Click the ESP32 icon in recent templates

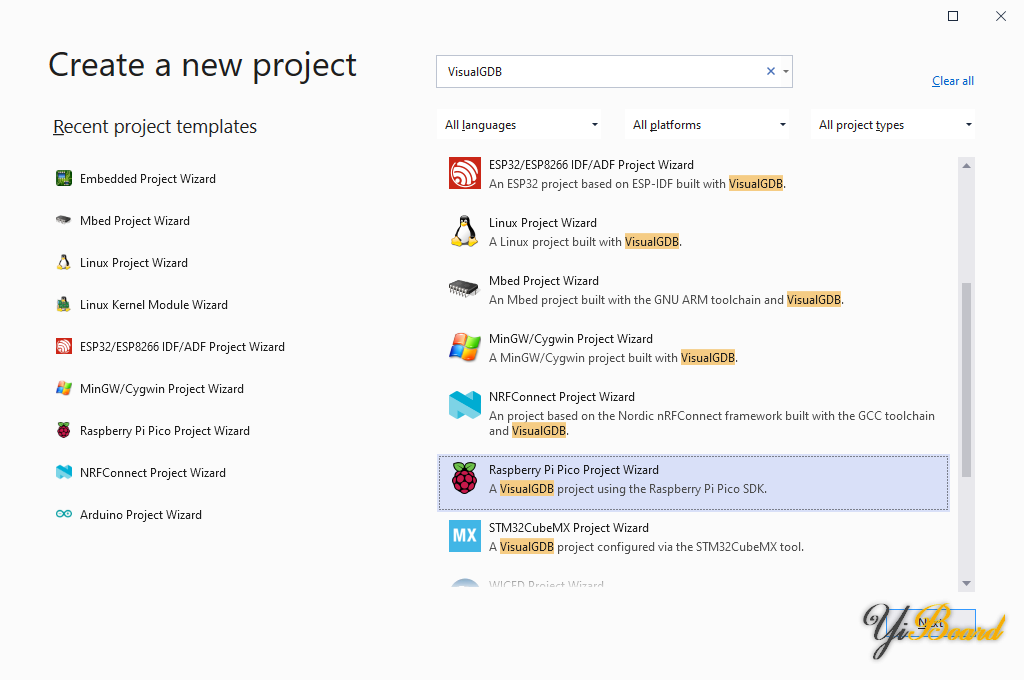click(63, 346)
